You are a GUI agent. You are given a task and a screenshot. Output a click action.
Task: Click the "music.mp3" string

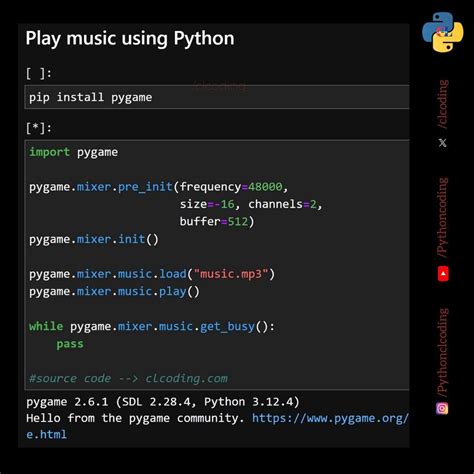(231, 274)
